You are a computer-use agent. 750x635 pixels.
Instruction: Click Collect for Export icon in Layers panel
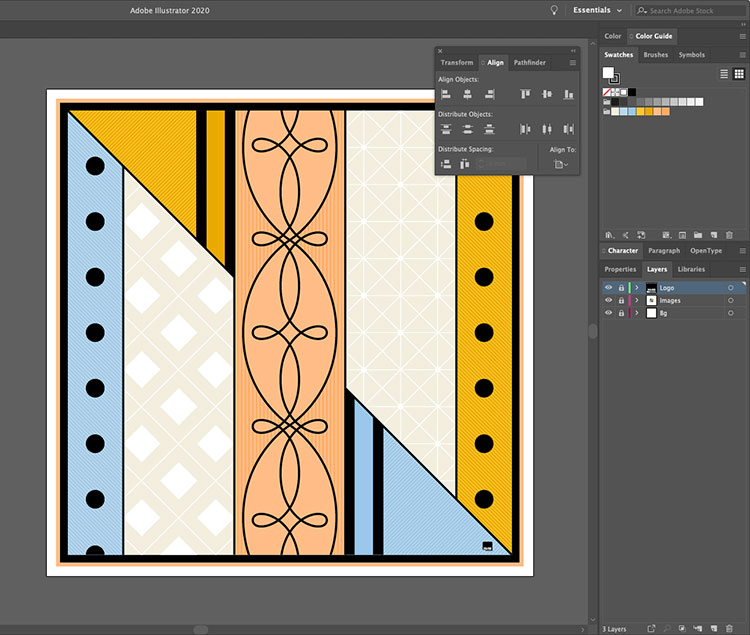click(651, 628)
